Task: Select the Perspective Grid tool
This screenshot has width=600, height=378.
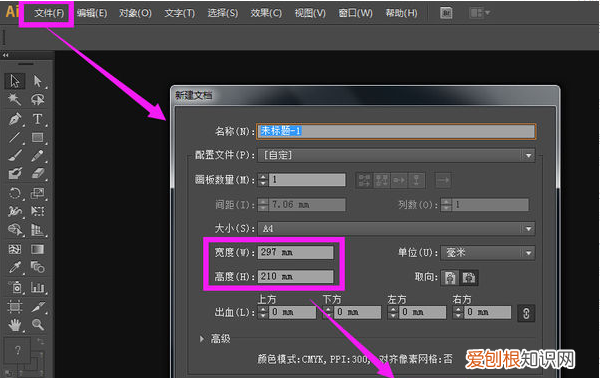Action: pyautogui.click(x=37, y=230)
